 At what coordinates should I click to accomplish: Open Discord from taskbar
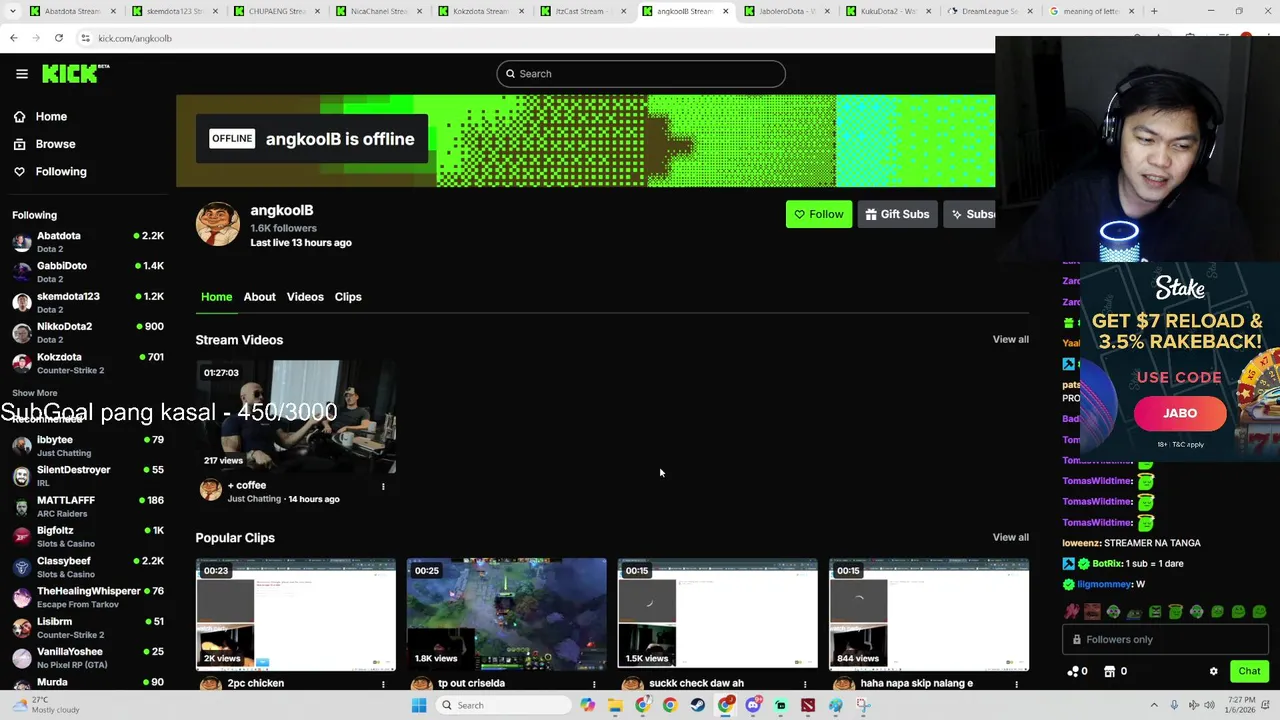click(x=753, y=705)
